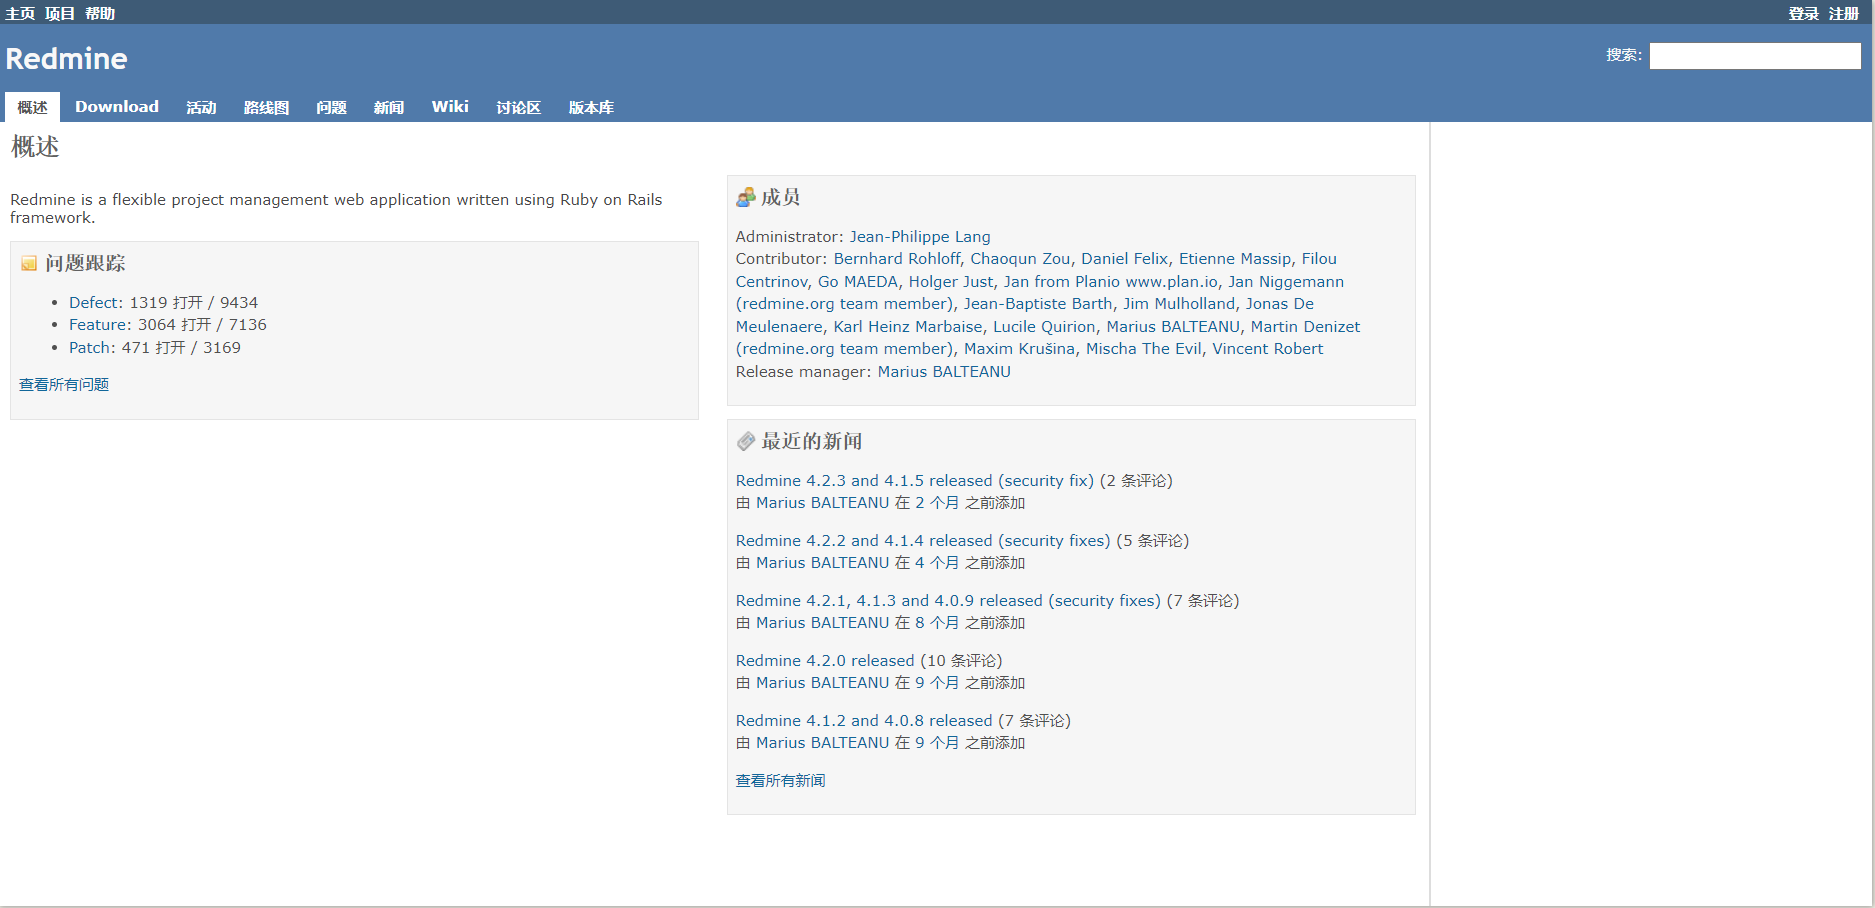
Task: Open the 讨论区 tab
Action: [518, 107]
